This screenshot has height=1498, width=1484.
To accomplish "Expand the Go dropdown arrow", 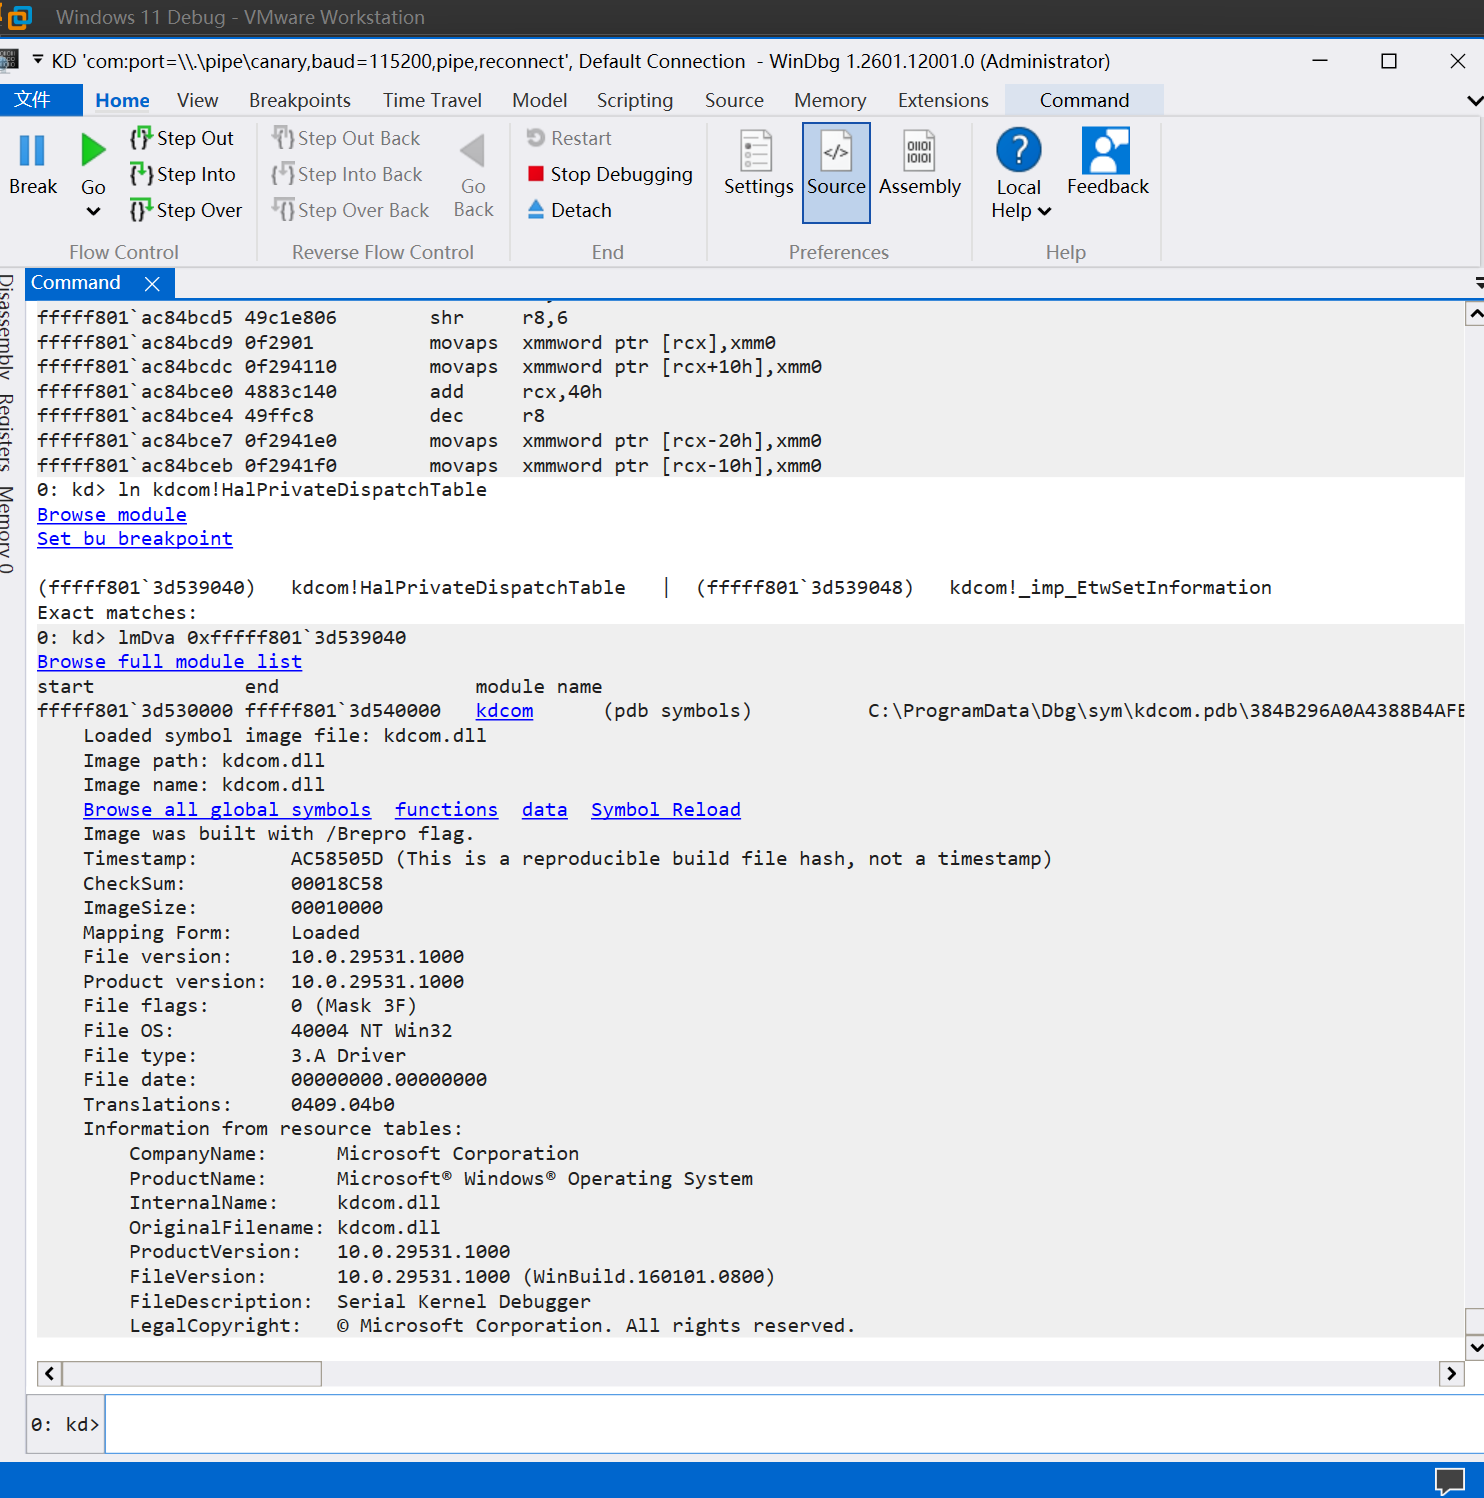I will [93, 211].
